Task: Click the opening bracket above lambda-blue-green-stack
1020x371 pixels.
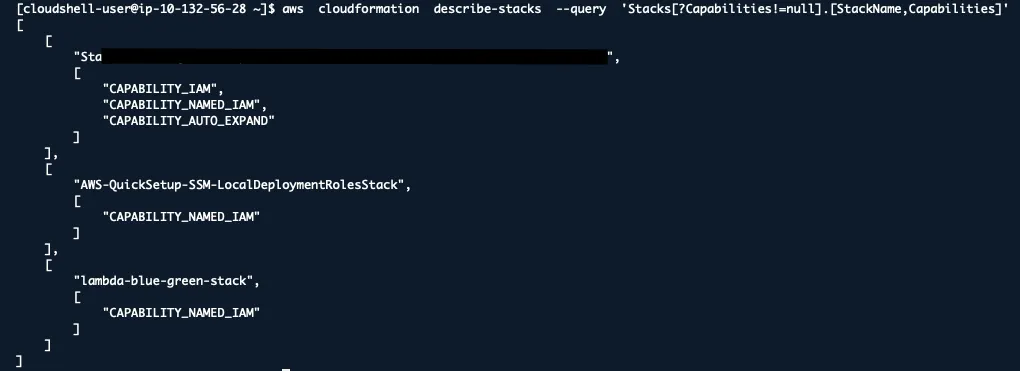Action: coord(49,265)
